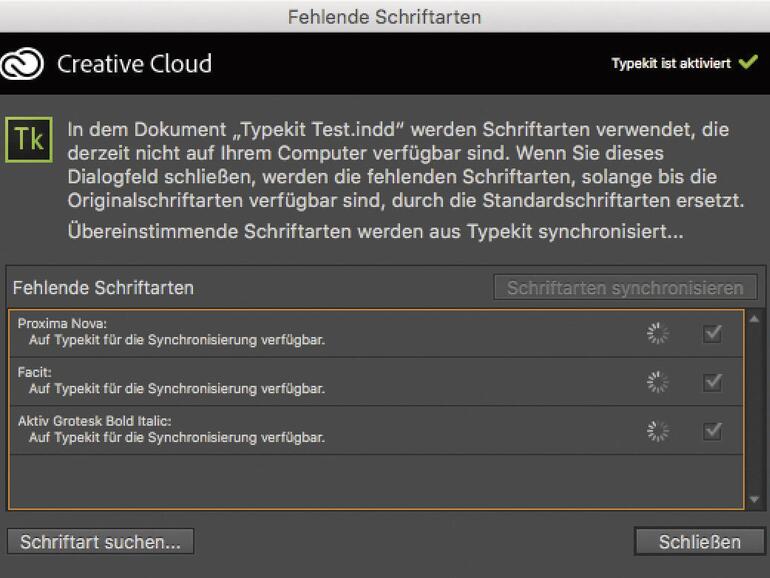Click the Fehlende Schriftarten list header
770x578 pixels.
103,288
